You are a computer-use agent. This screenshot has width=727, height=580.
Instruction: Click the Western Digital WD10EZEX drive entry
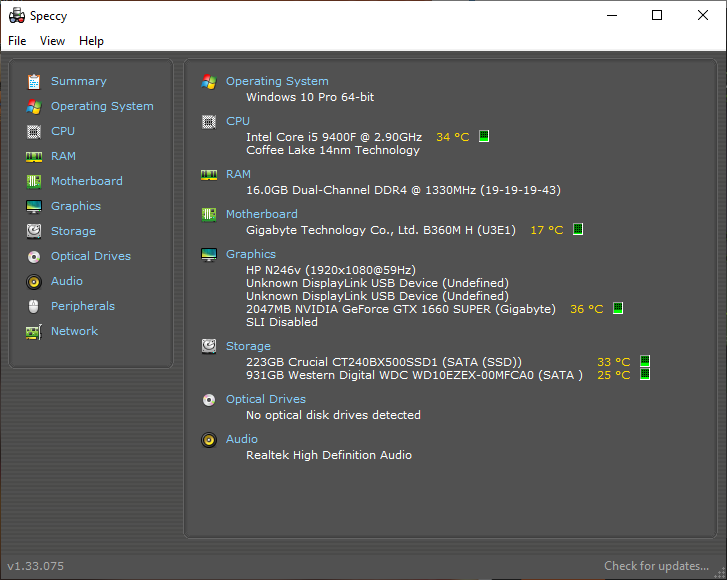(x=414, y=375)
